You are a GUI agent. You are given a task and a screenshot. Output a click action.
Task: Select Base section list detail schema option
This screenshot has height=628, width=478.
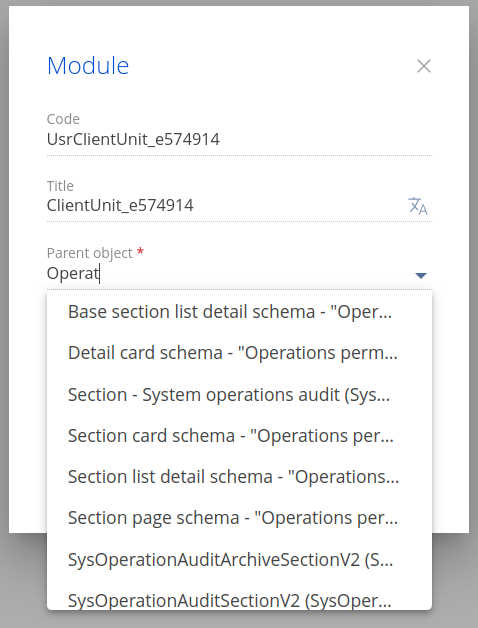click(x=240, y=312)
